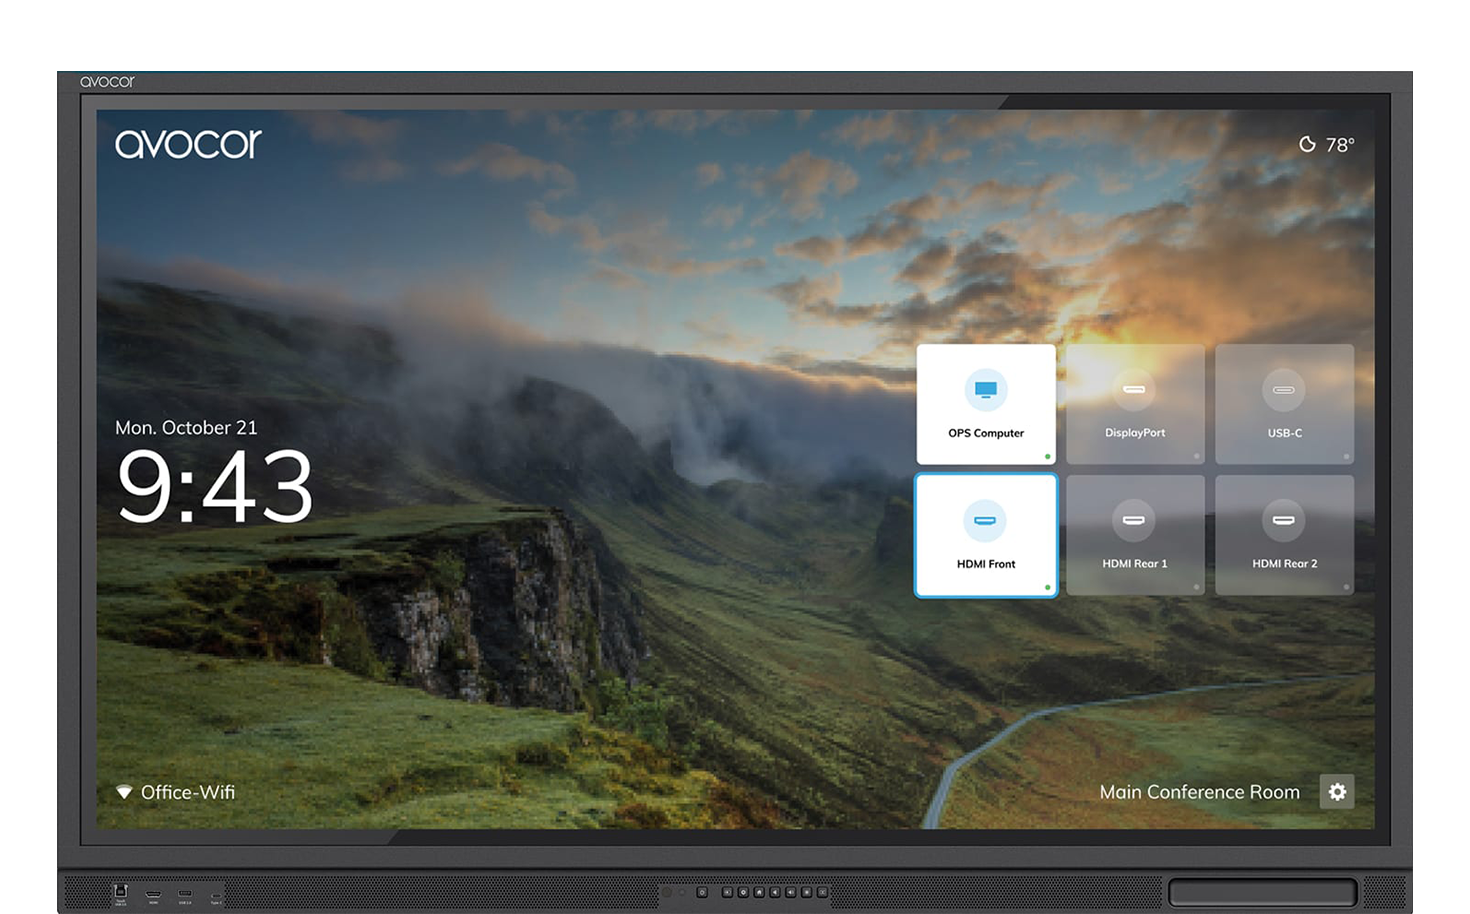Screen dimensions: 1470x914
Task: Click the HDMI Rear 1 port icon
Action: [x=1134, y=521]
